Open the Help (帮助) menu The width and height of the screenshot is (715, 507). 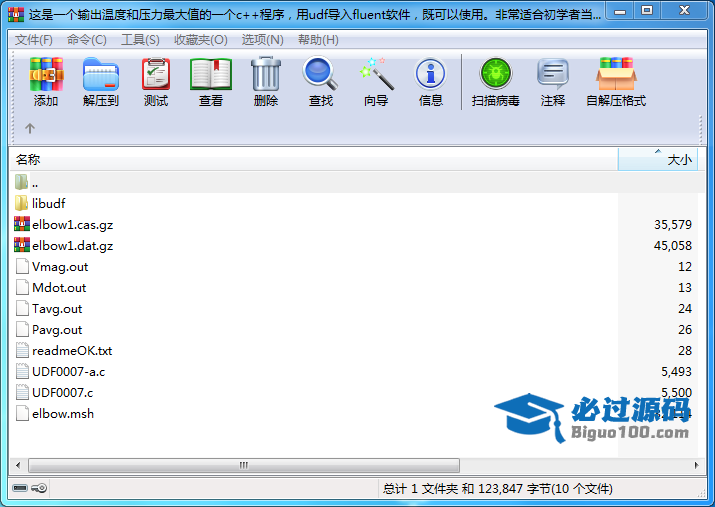(x=318, y=40)
